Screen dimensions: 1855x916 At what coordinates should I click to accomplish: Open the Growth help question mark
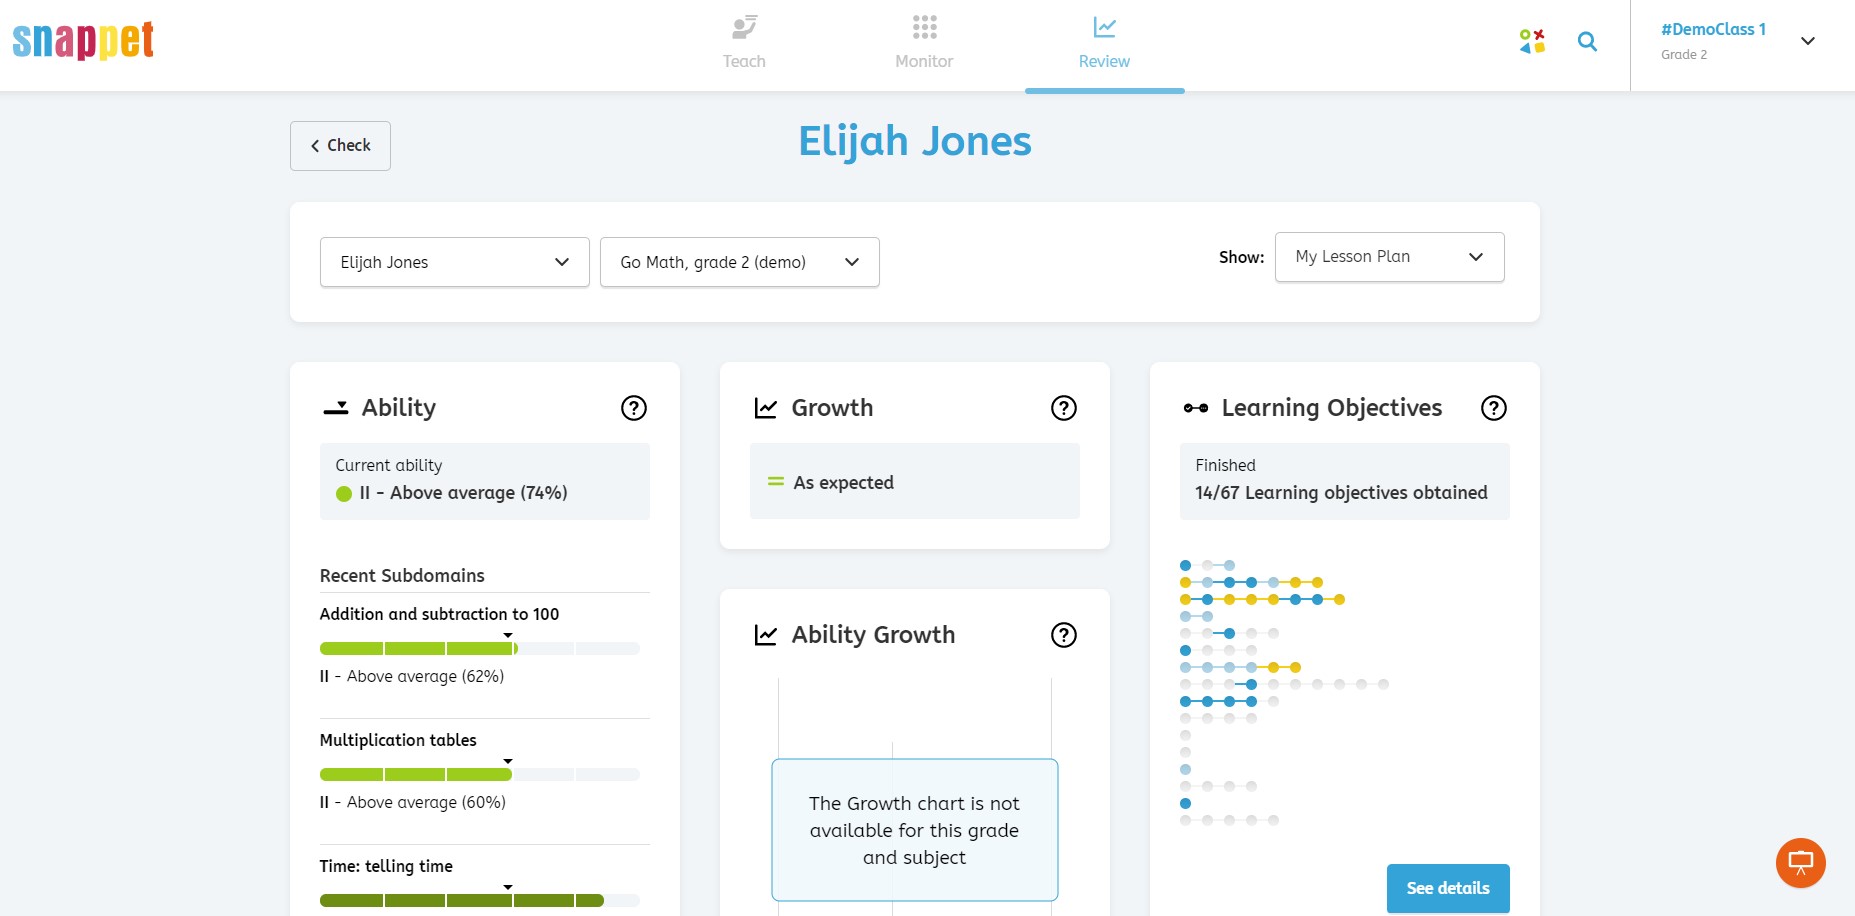tap(1064, 408)
